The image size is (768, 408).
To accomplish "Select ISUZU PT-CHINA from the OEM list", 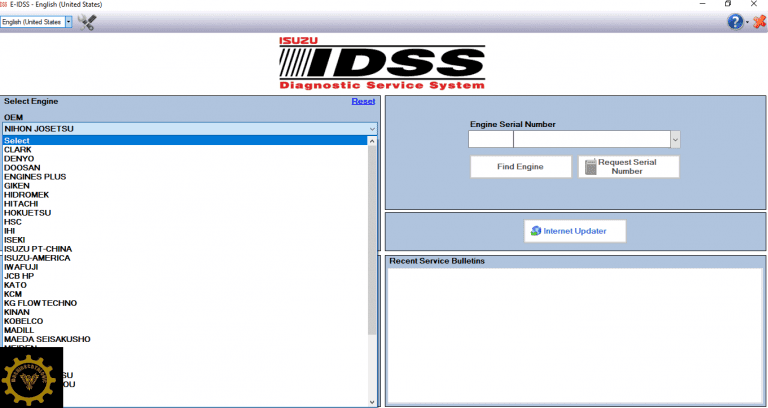I will (185, 249).
